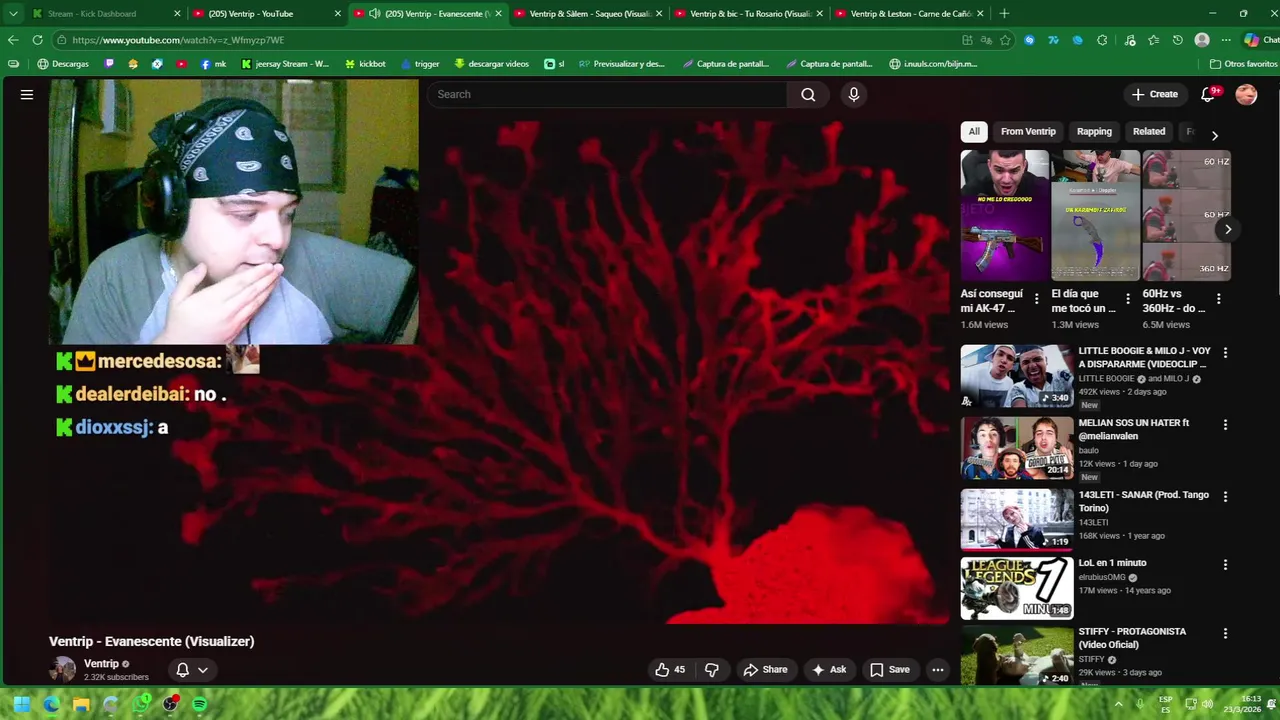Open the browser profile icon
Screen dimensions: 1280x720
coord(1202,40)
